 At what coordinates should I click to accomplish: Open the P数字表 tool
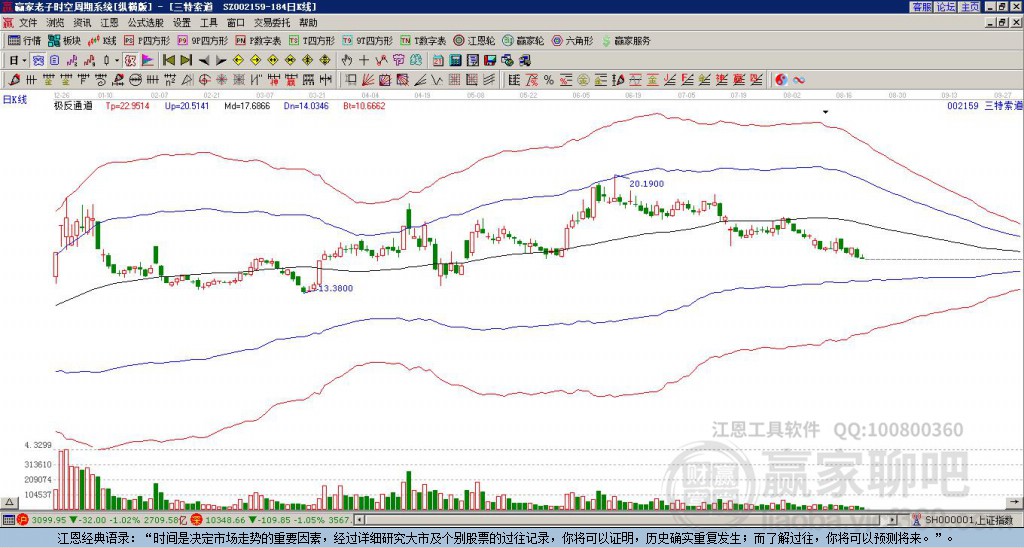pos(258,40)
